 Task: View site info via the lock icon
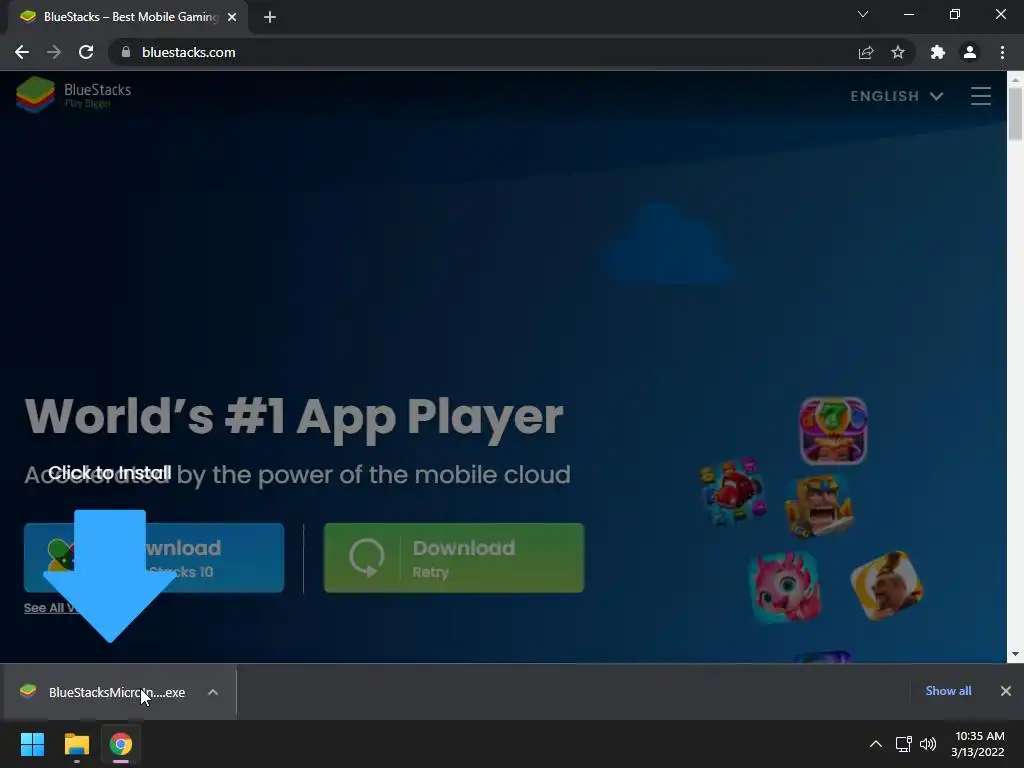pos(126,52)
